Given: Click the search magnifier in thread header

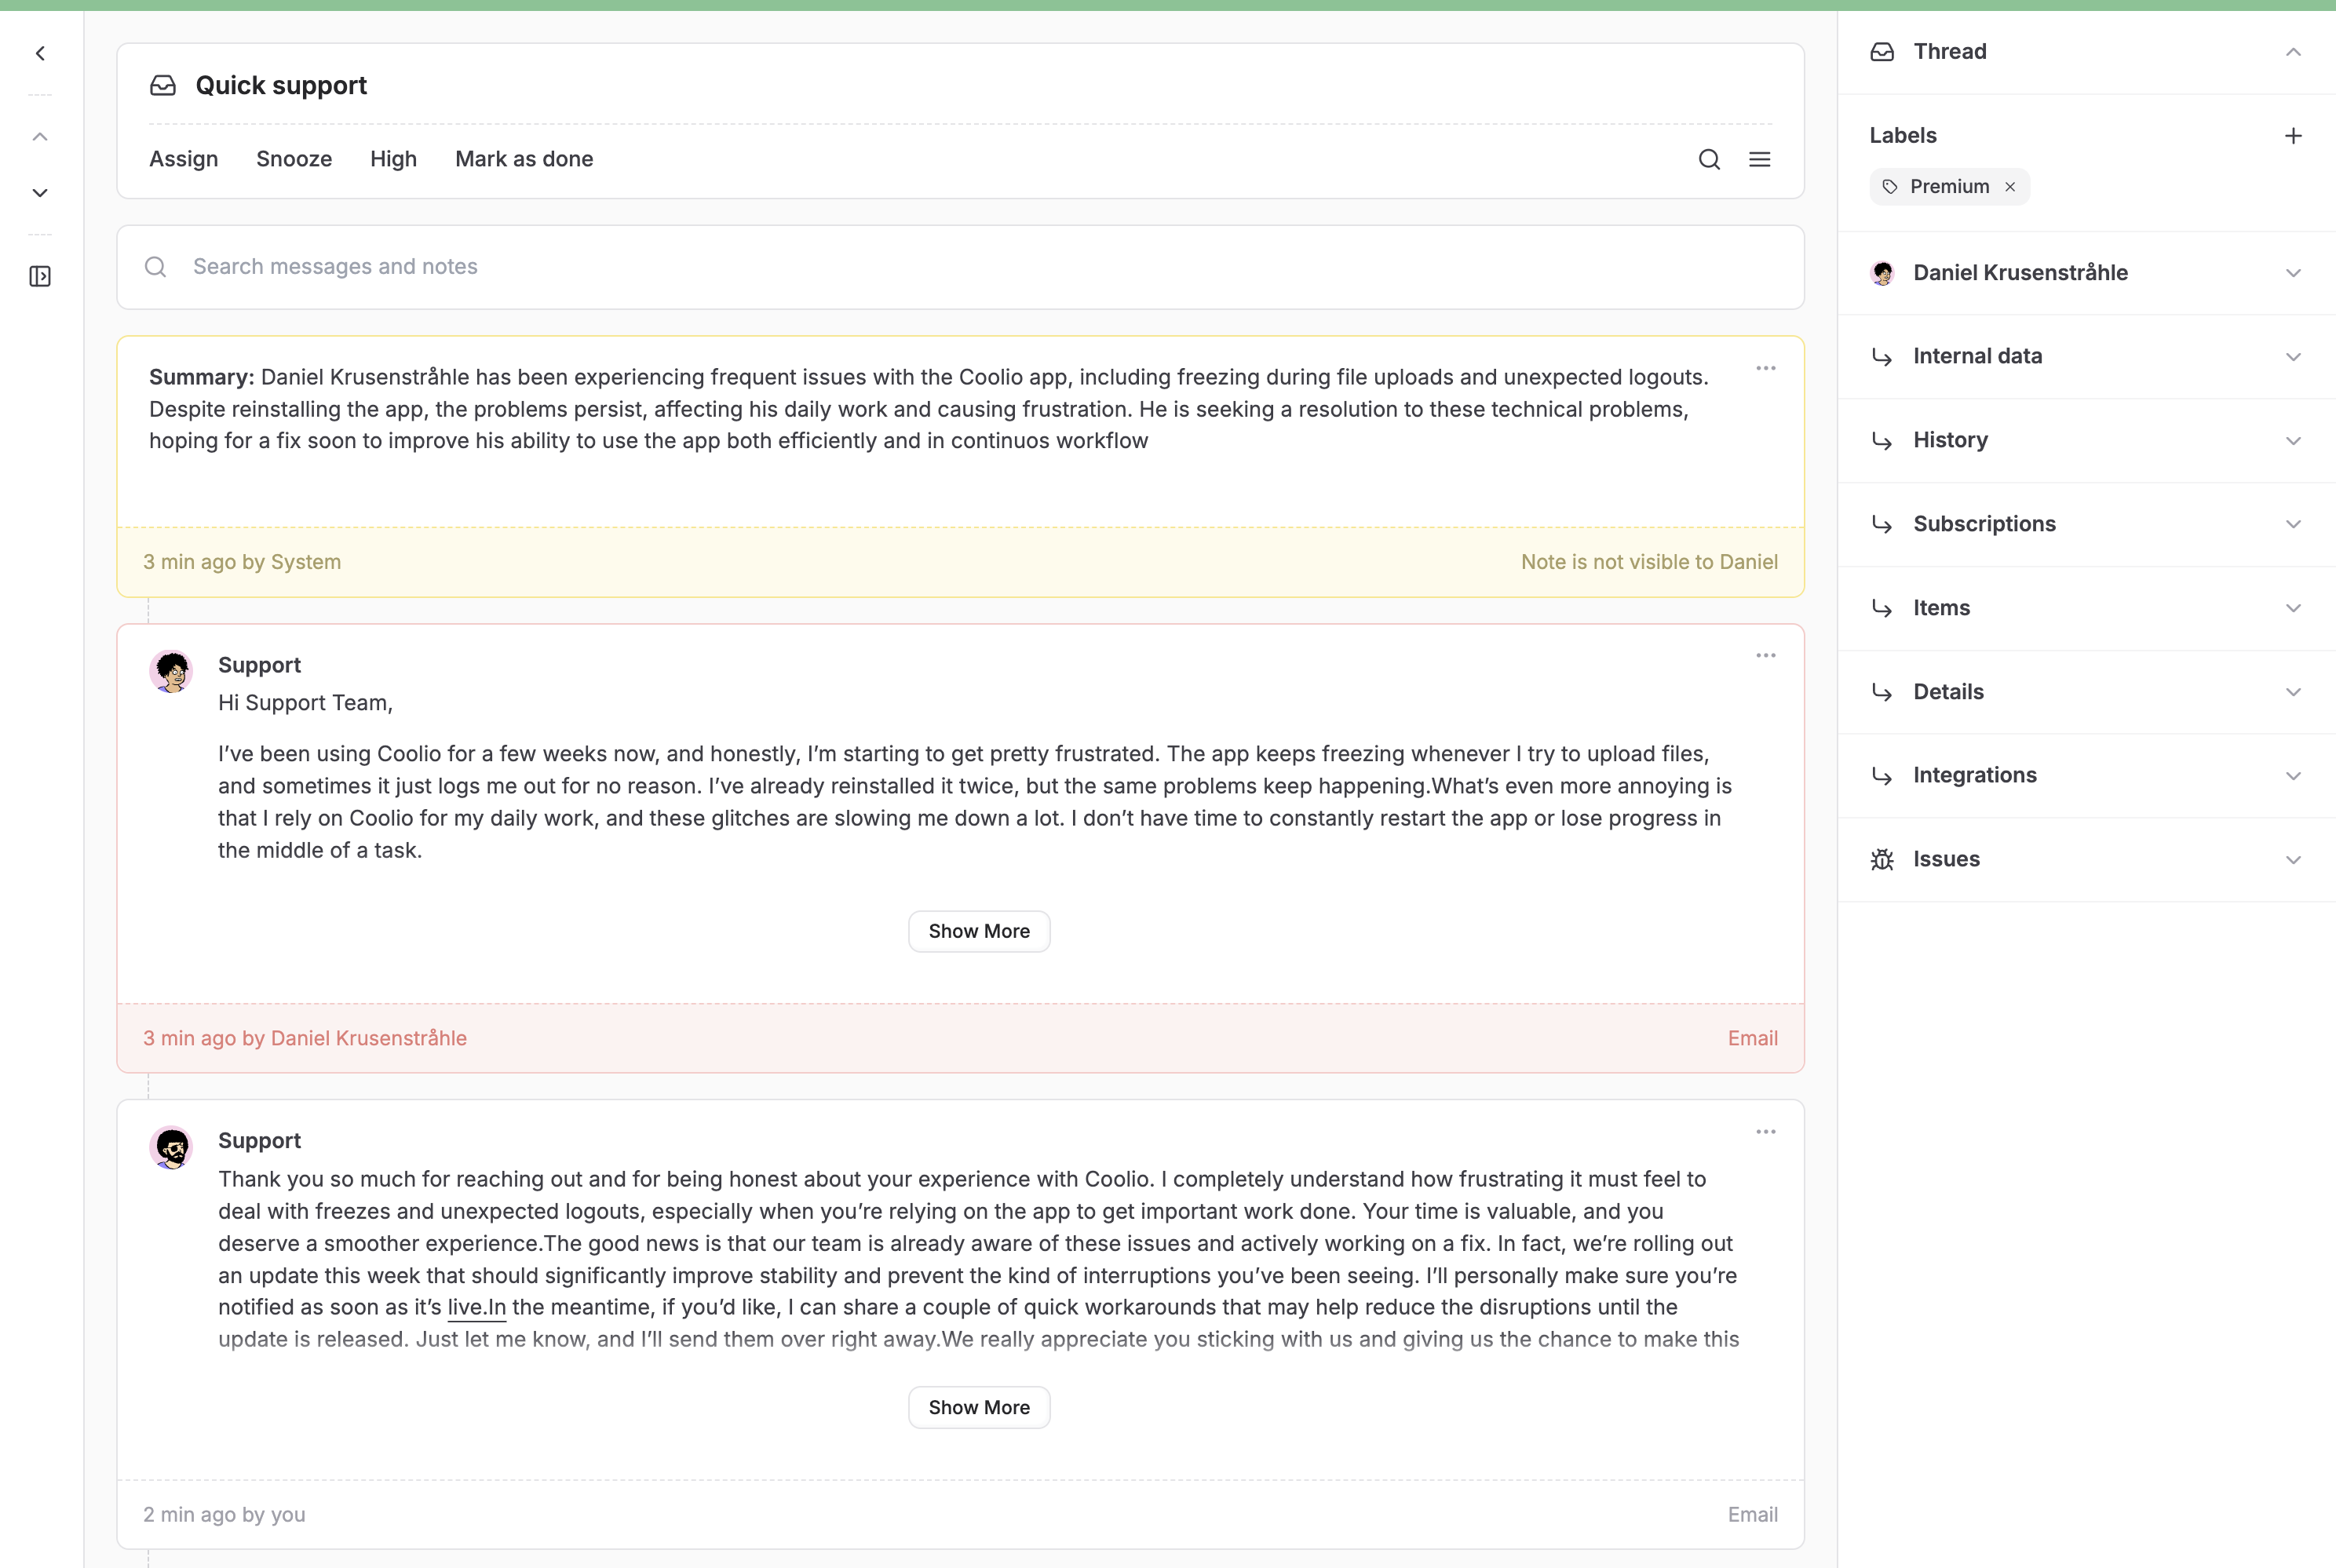Looking at the screenshot, I should click(x=1709, y=159).
